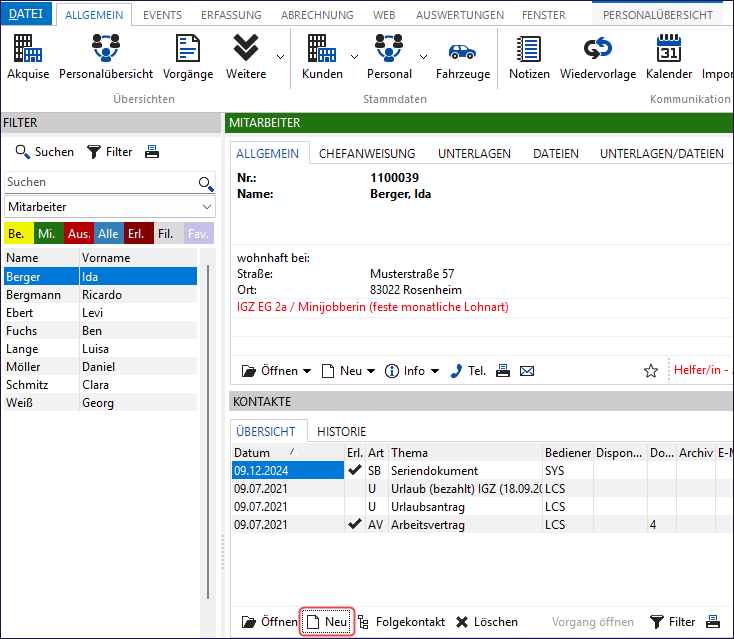Mark employee as favorite with star
The width and height of the screenshot is (734, 639).
(651, 371)
